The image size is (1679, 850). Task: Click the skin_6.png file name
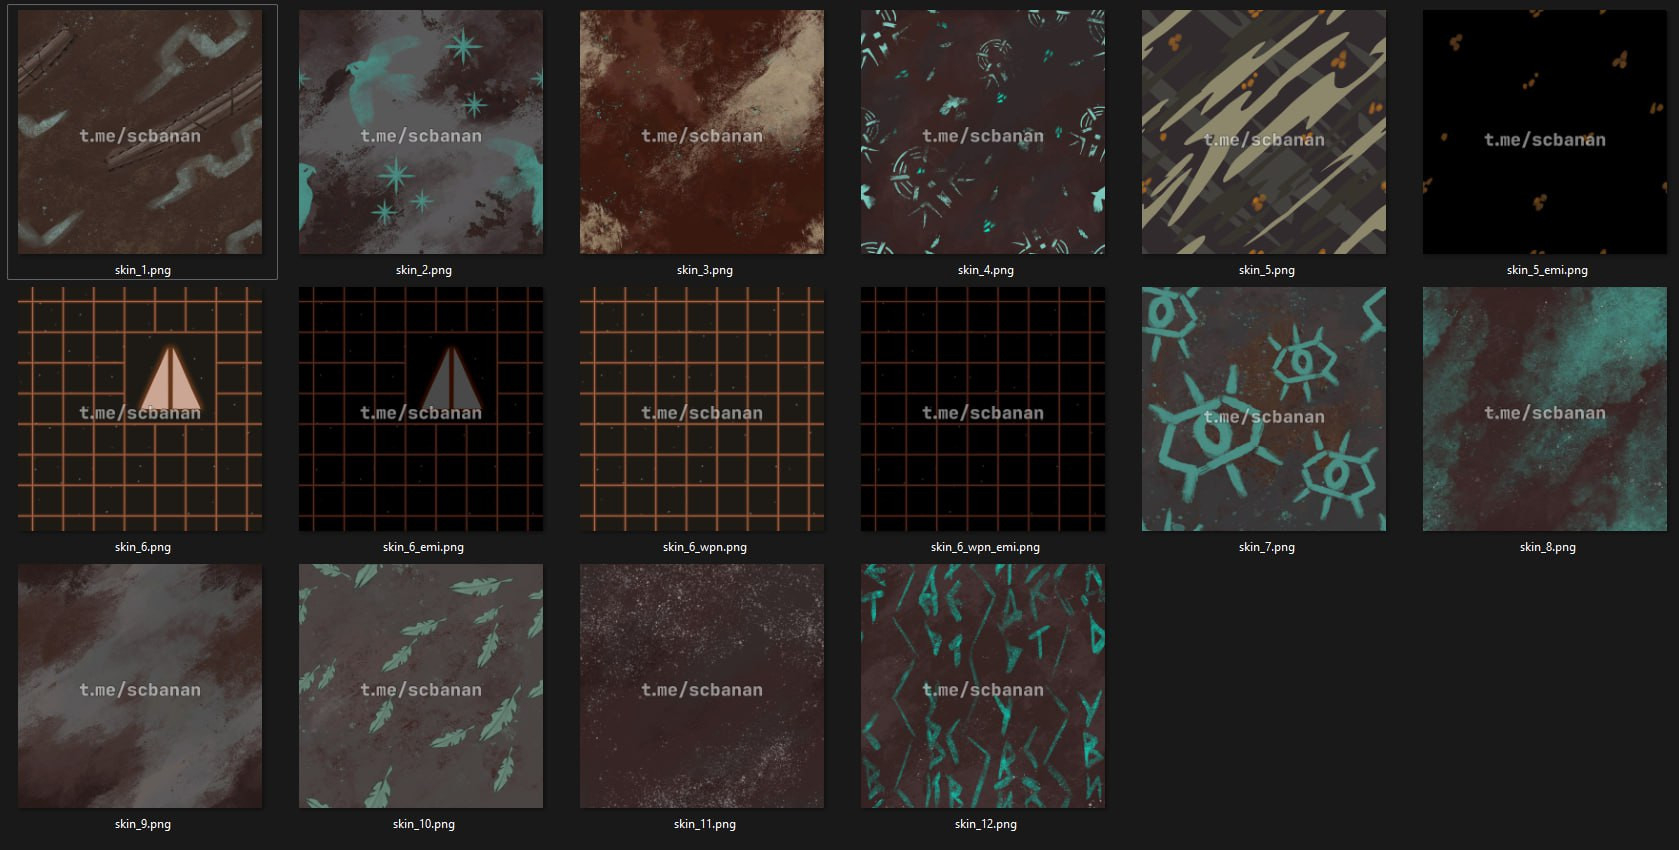(143, 547)
